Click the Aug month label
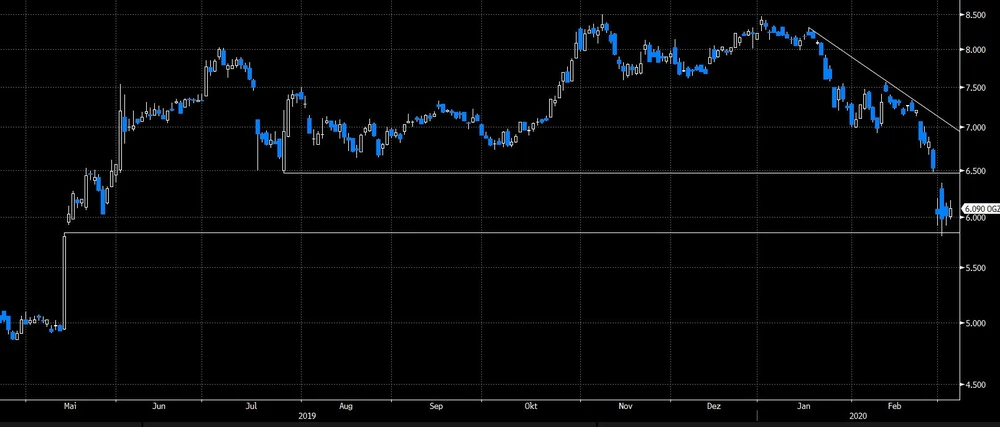This screenshot has height=427, width=1000. point(346,407)
